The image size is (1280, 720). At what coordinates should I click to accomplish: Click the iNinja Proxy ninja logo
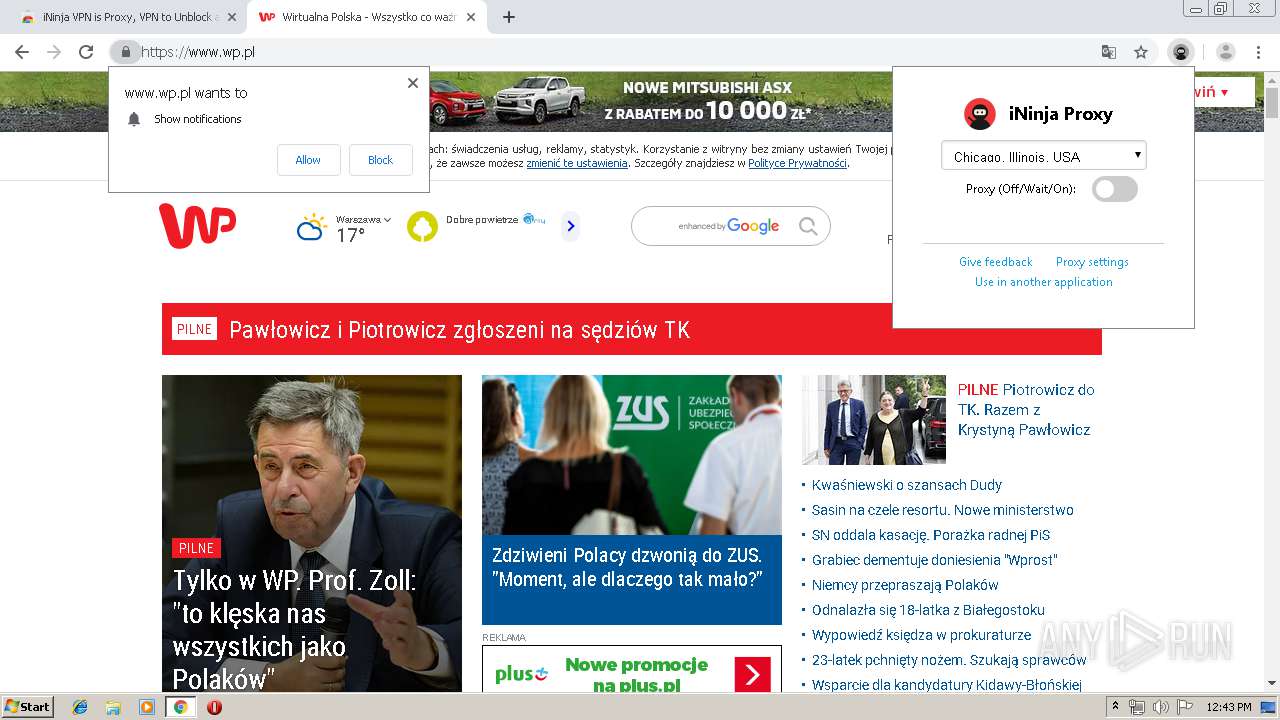tap(980, 114)
